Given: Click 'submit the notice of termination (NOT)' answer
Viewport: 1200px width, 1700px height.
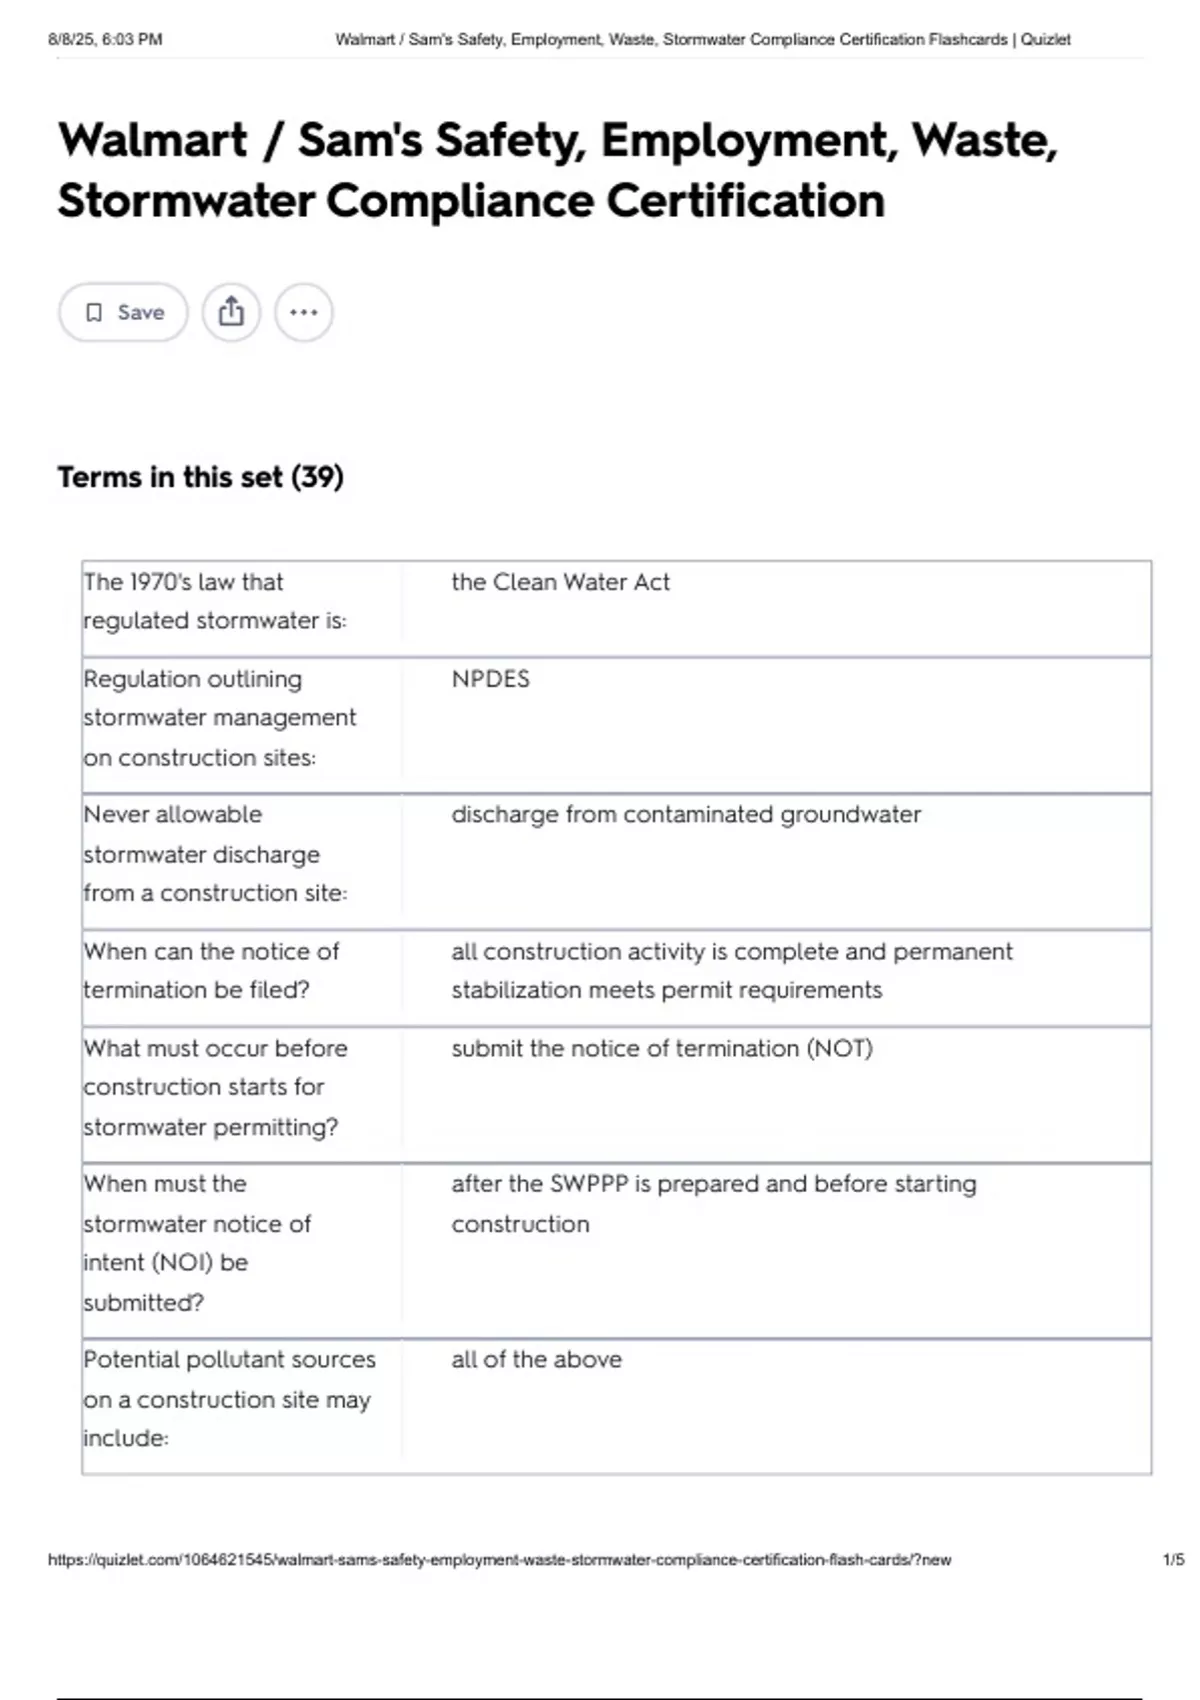Looking at the screenshot, I should 662,1048.
